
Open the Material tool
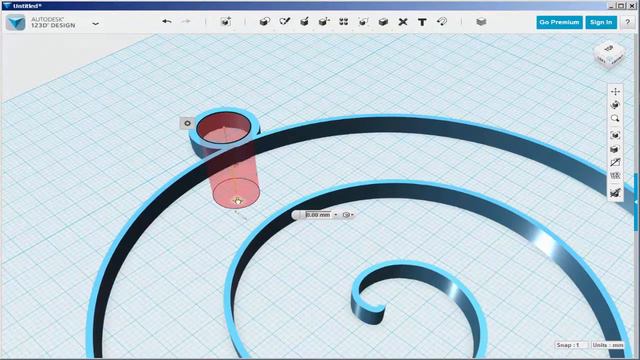coord(481,22)
